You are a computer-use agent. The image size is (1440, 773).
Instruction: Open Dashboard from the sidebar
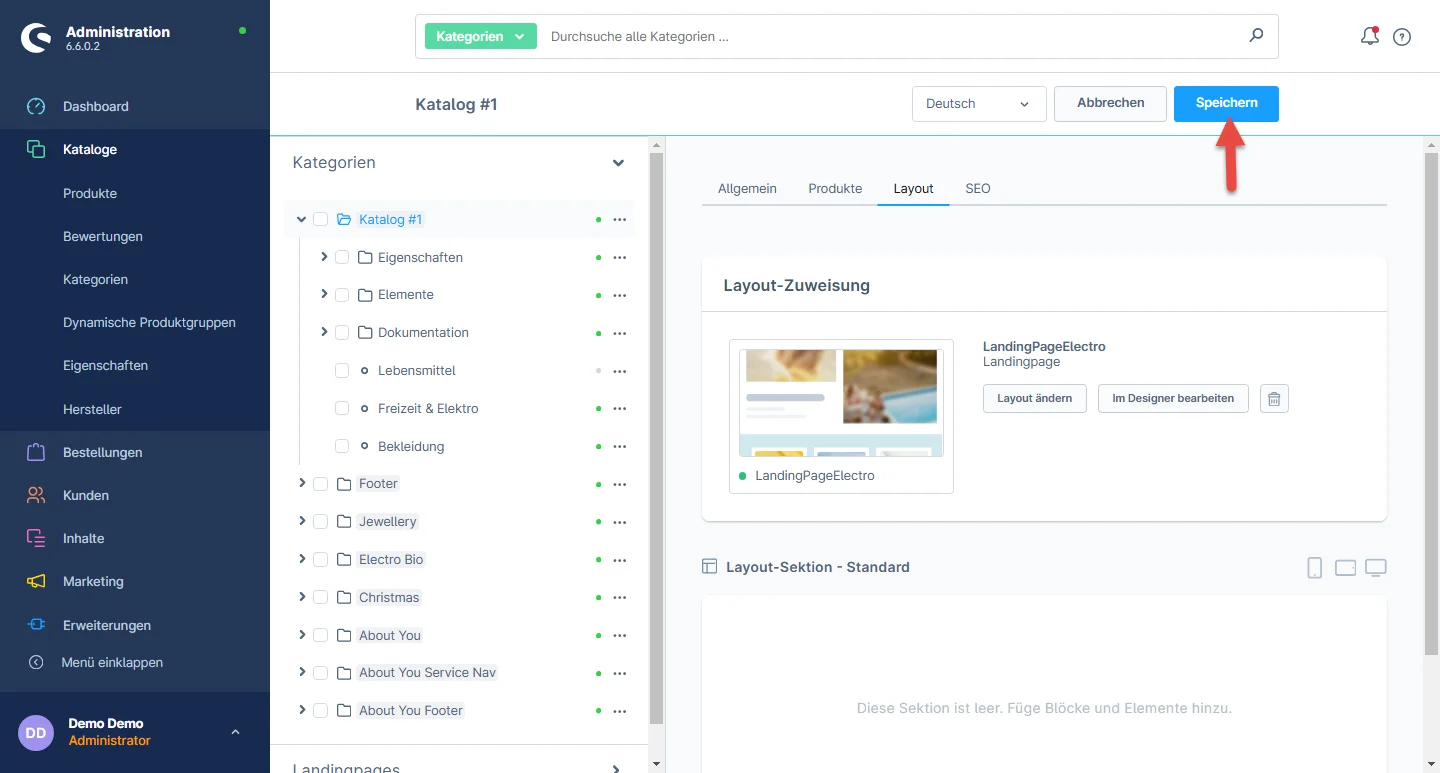tap(96, 106)
